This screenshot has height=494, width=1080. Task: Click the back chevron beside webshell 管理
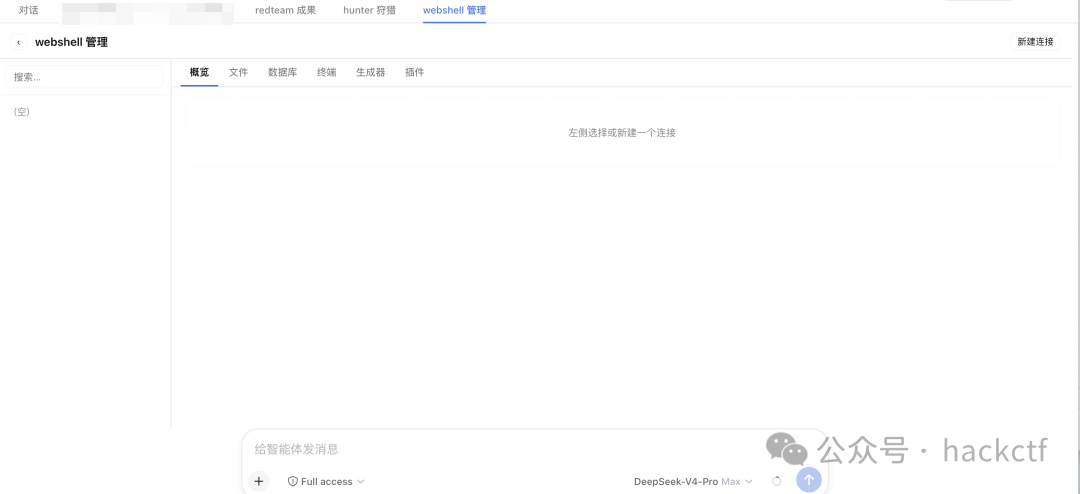19,42
